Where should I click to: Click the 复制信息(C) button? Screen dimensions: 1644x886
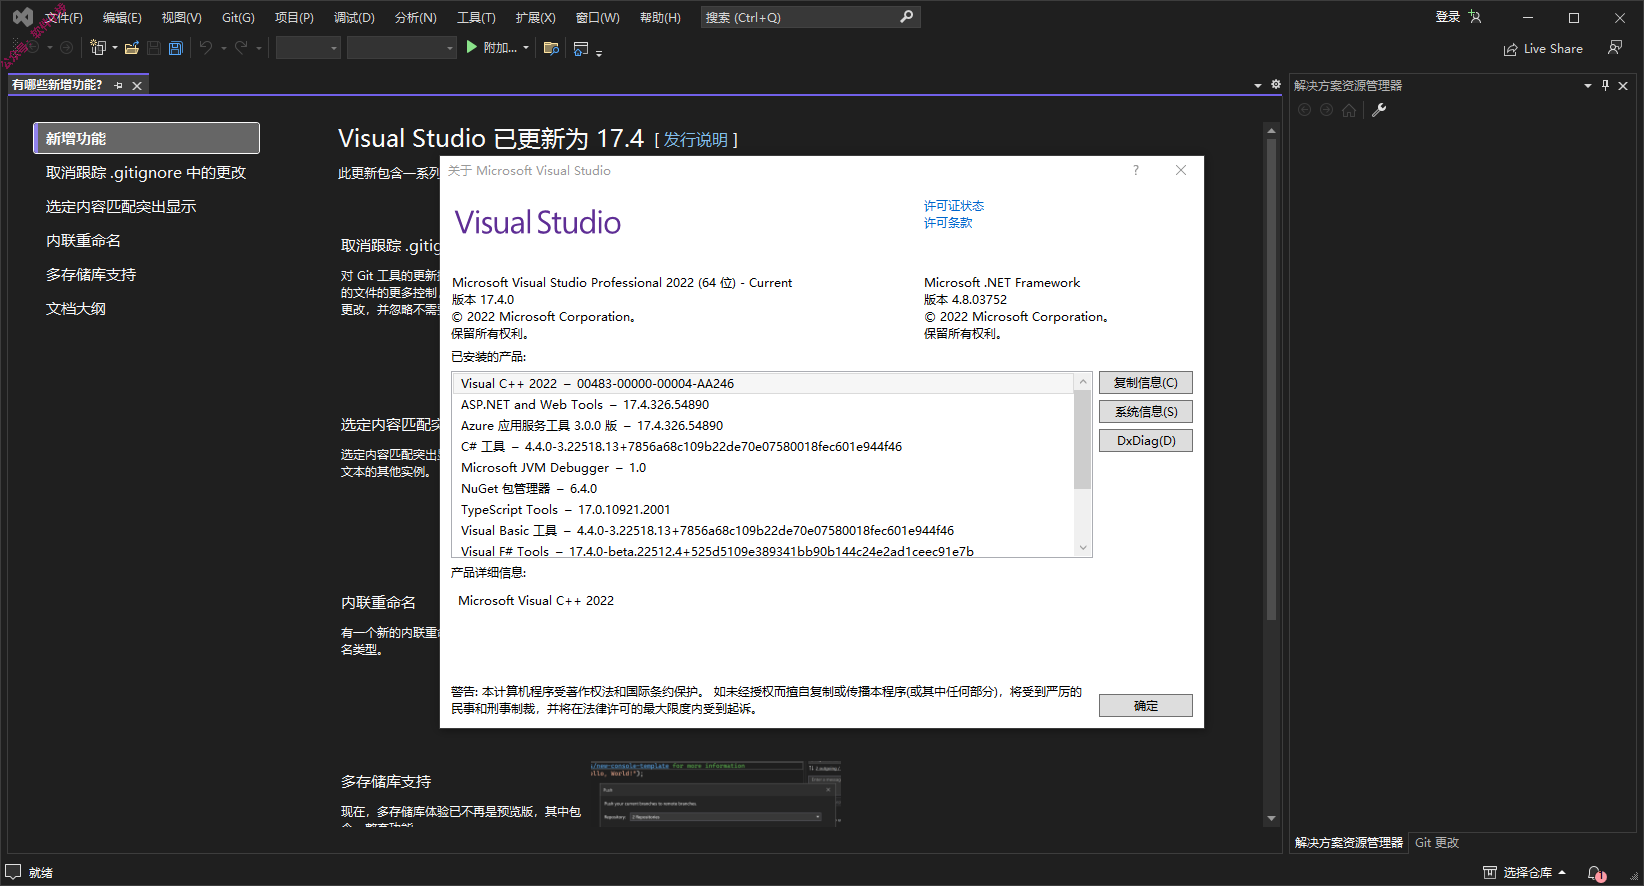click(x=1146, y=383)
